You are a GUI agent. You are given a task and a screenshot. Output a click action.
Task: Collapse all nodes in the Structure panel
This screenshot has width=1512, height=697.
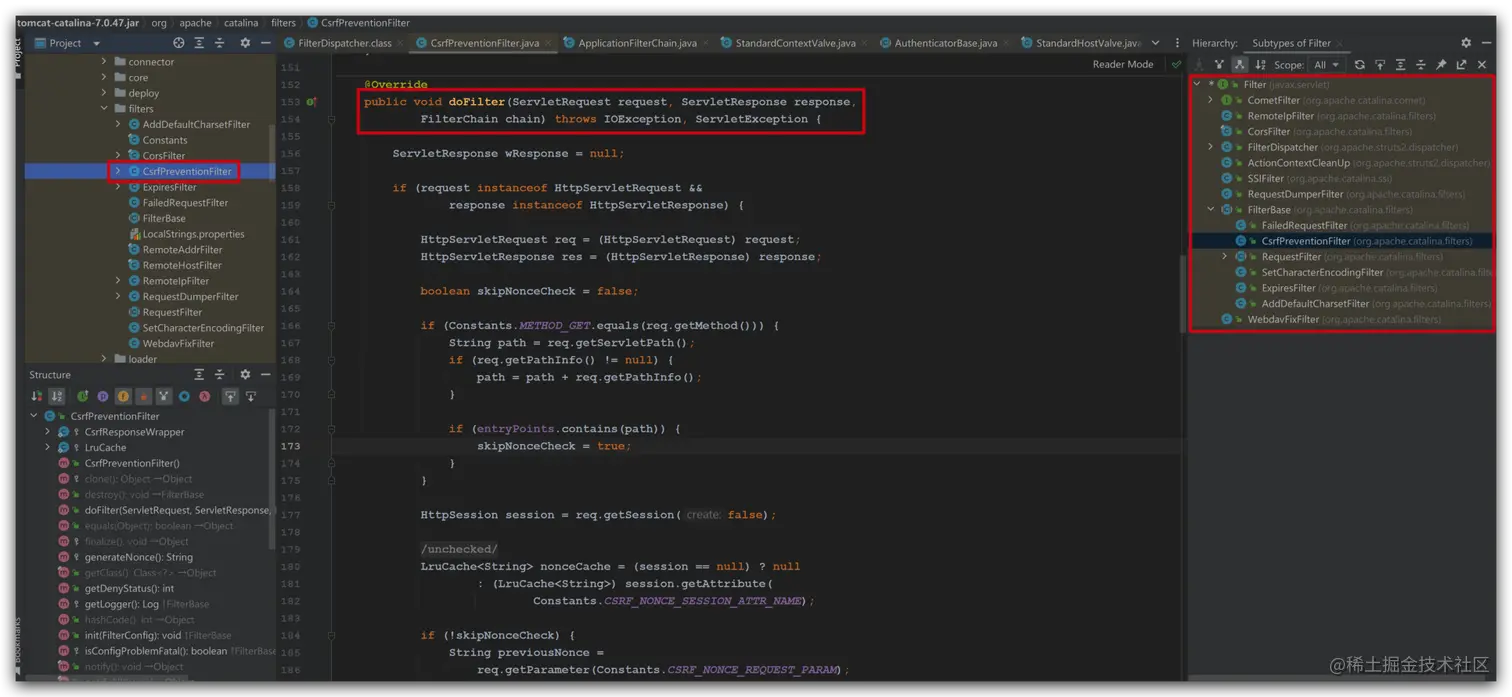[x=219, y=374]
